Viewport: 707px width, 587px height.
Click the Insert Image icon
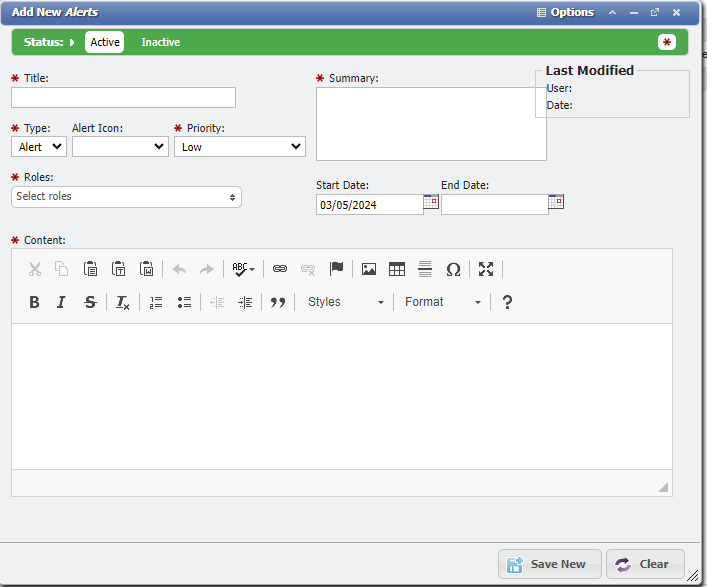point(369,269)
